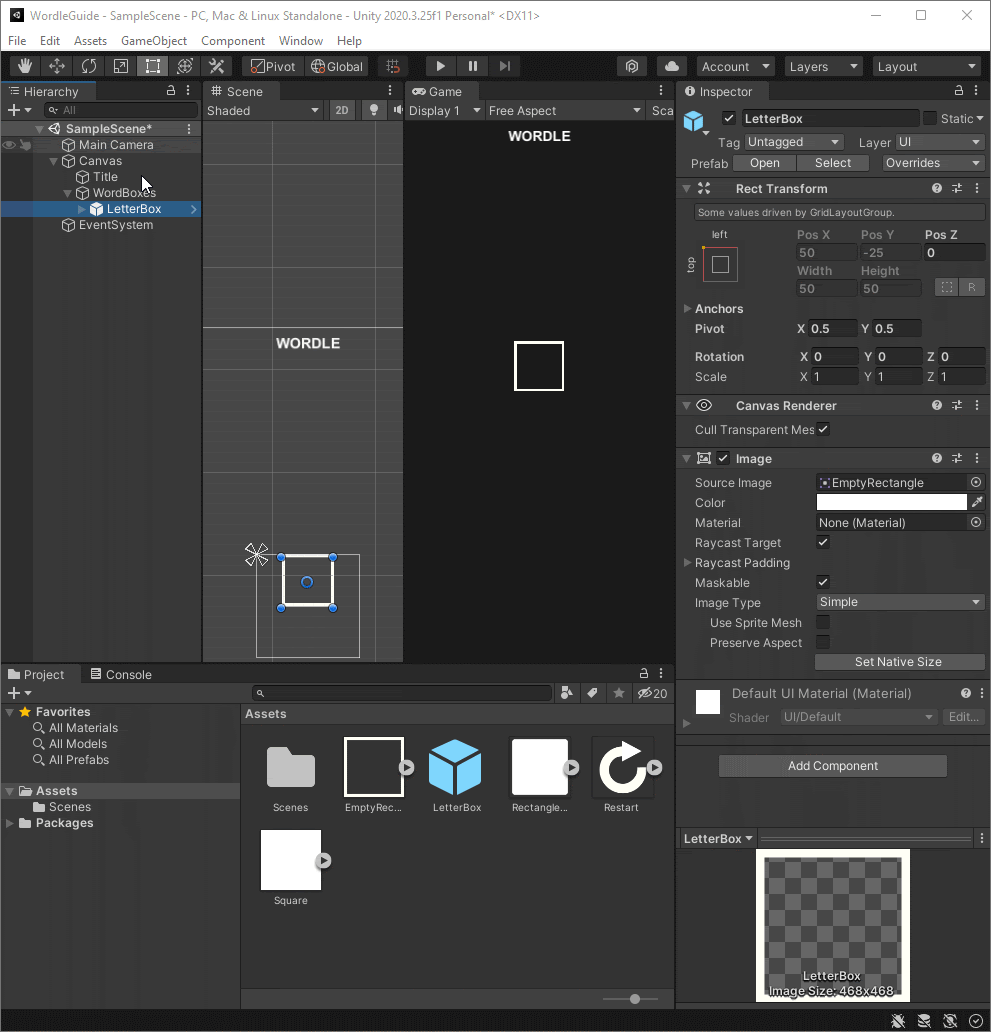
Task: Open the Free Aspect dropdown
Action: click(x=565, y=110)
